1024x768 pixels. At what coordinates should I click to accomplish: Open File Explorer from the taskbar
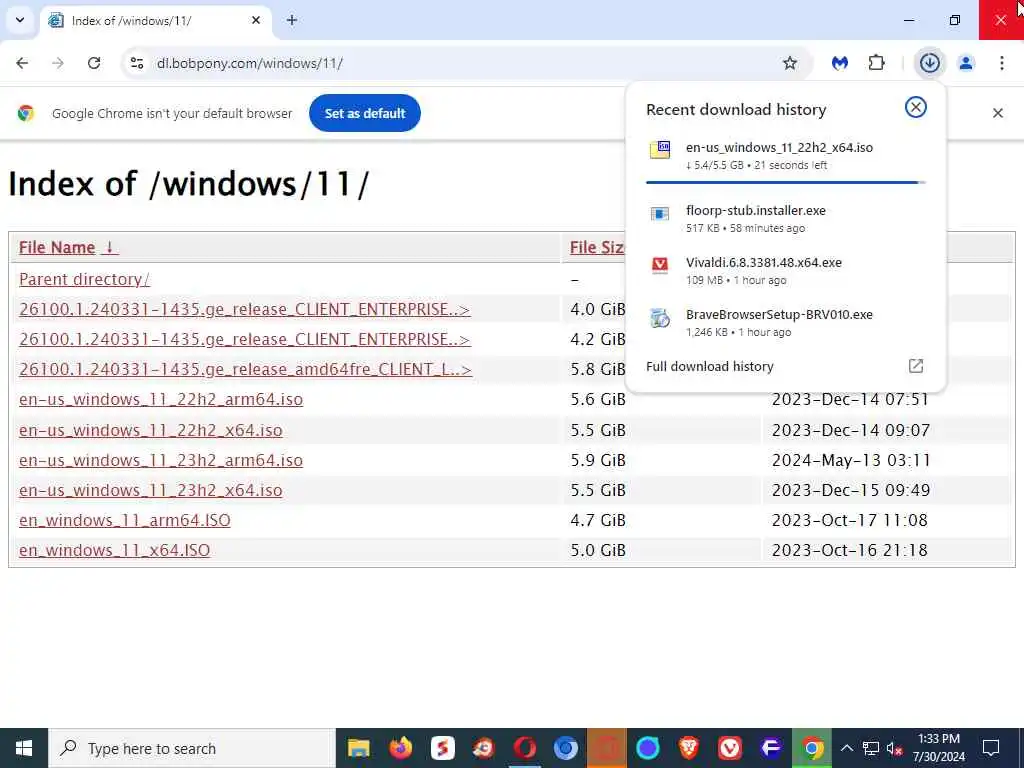pyautogui.click(x=358, y=748)
